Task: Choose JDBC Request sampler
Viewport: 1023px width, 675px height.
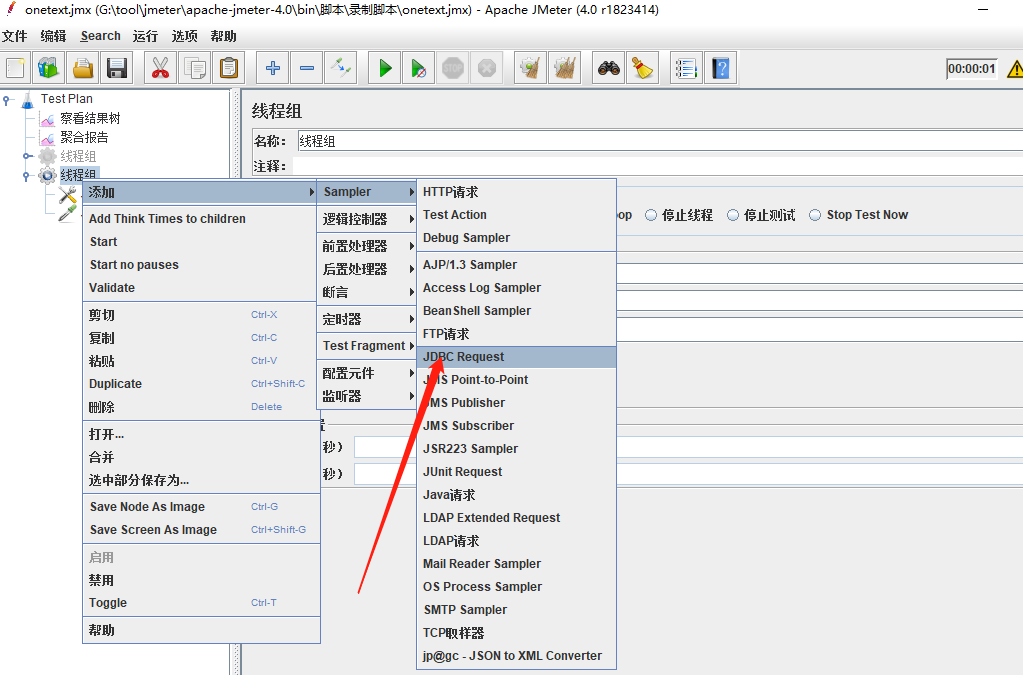Action: (517, 357)
